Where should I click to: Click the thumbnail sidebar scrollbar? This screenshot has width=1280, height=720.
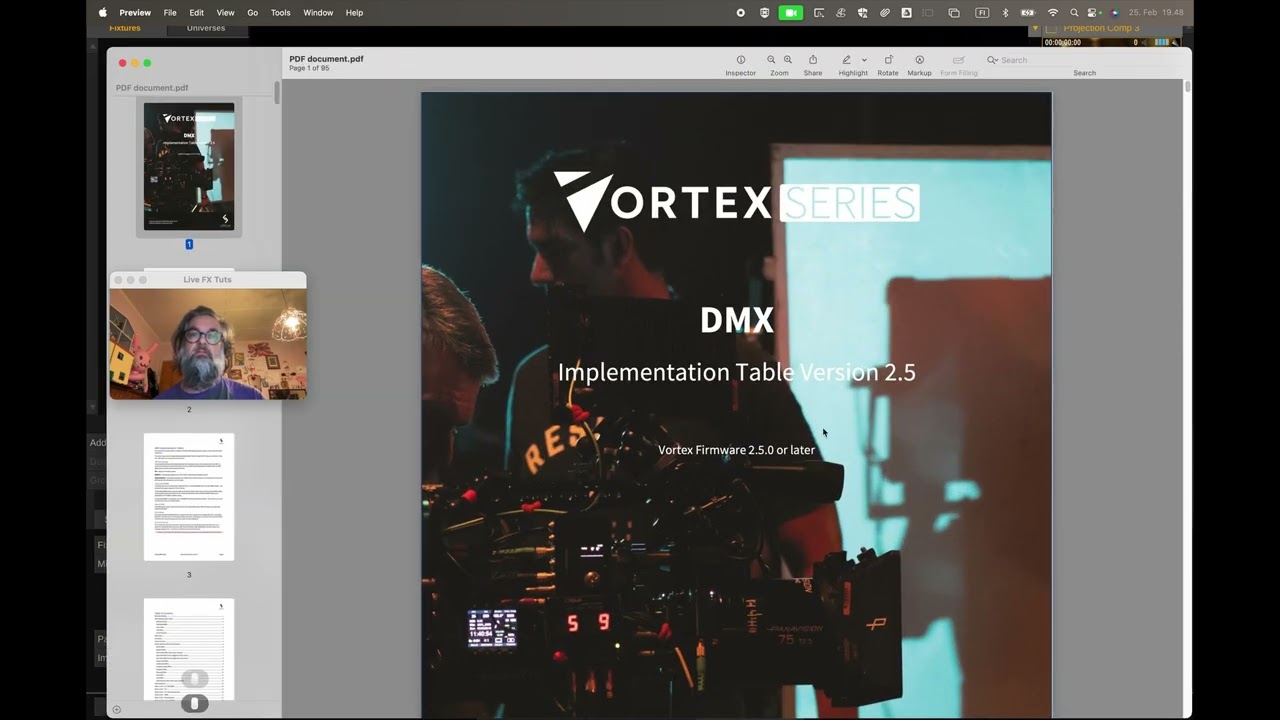tap(277, 92)
